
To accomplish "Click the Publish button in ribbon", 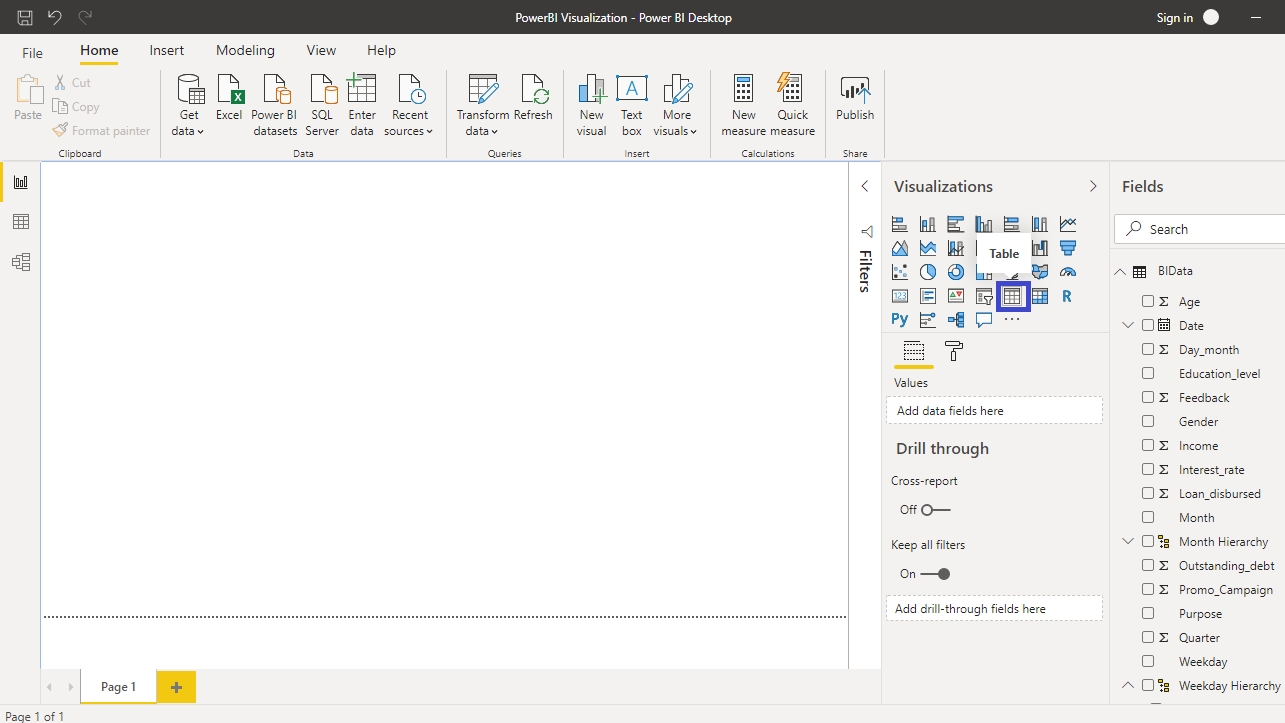I will coord(855,100).
